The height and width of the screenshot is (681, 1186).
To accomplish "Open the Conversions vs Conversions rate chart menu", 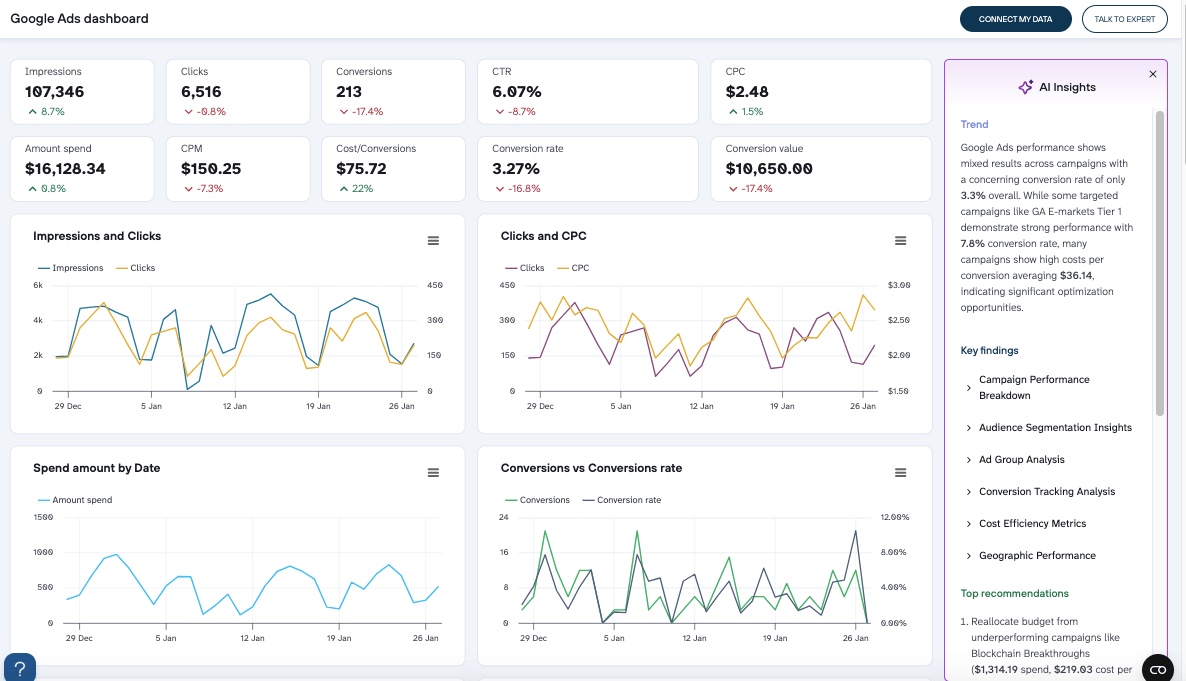I will click(x=900, y=472).
